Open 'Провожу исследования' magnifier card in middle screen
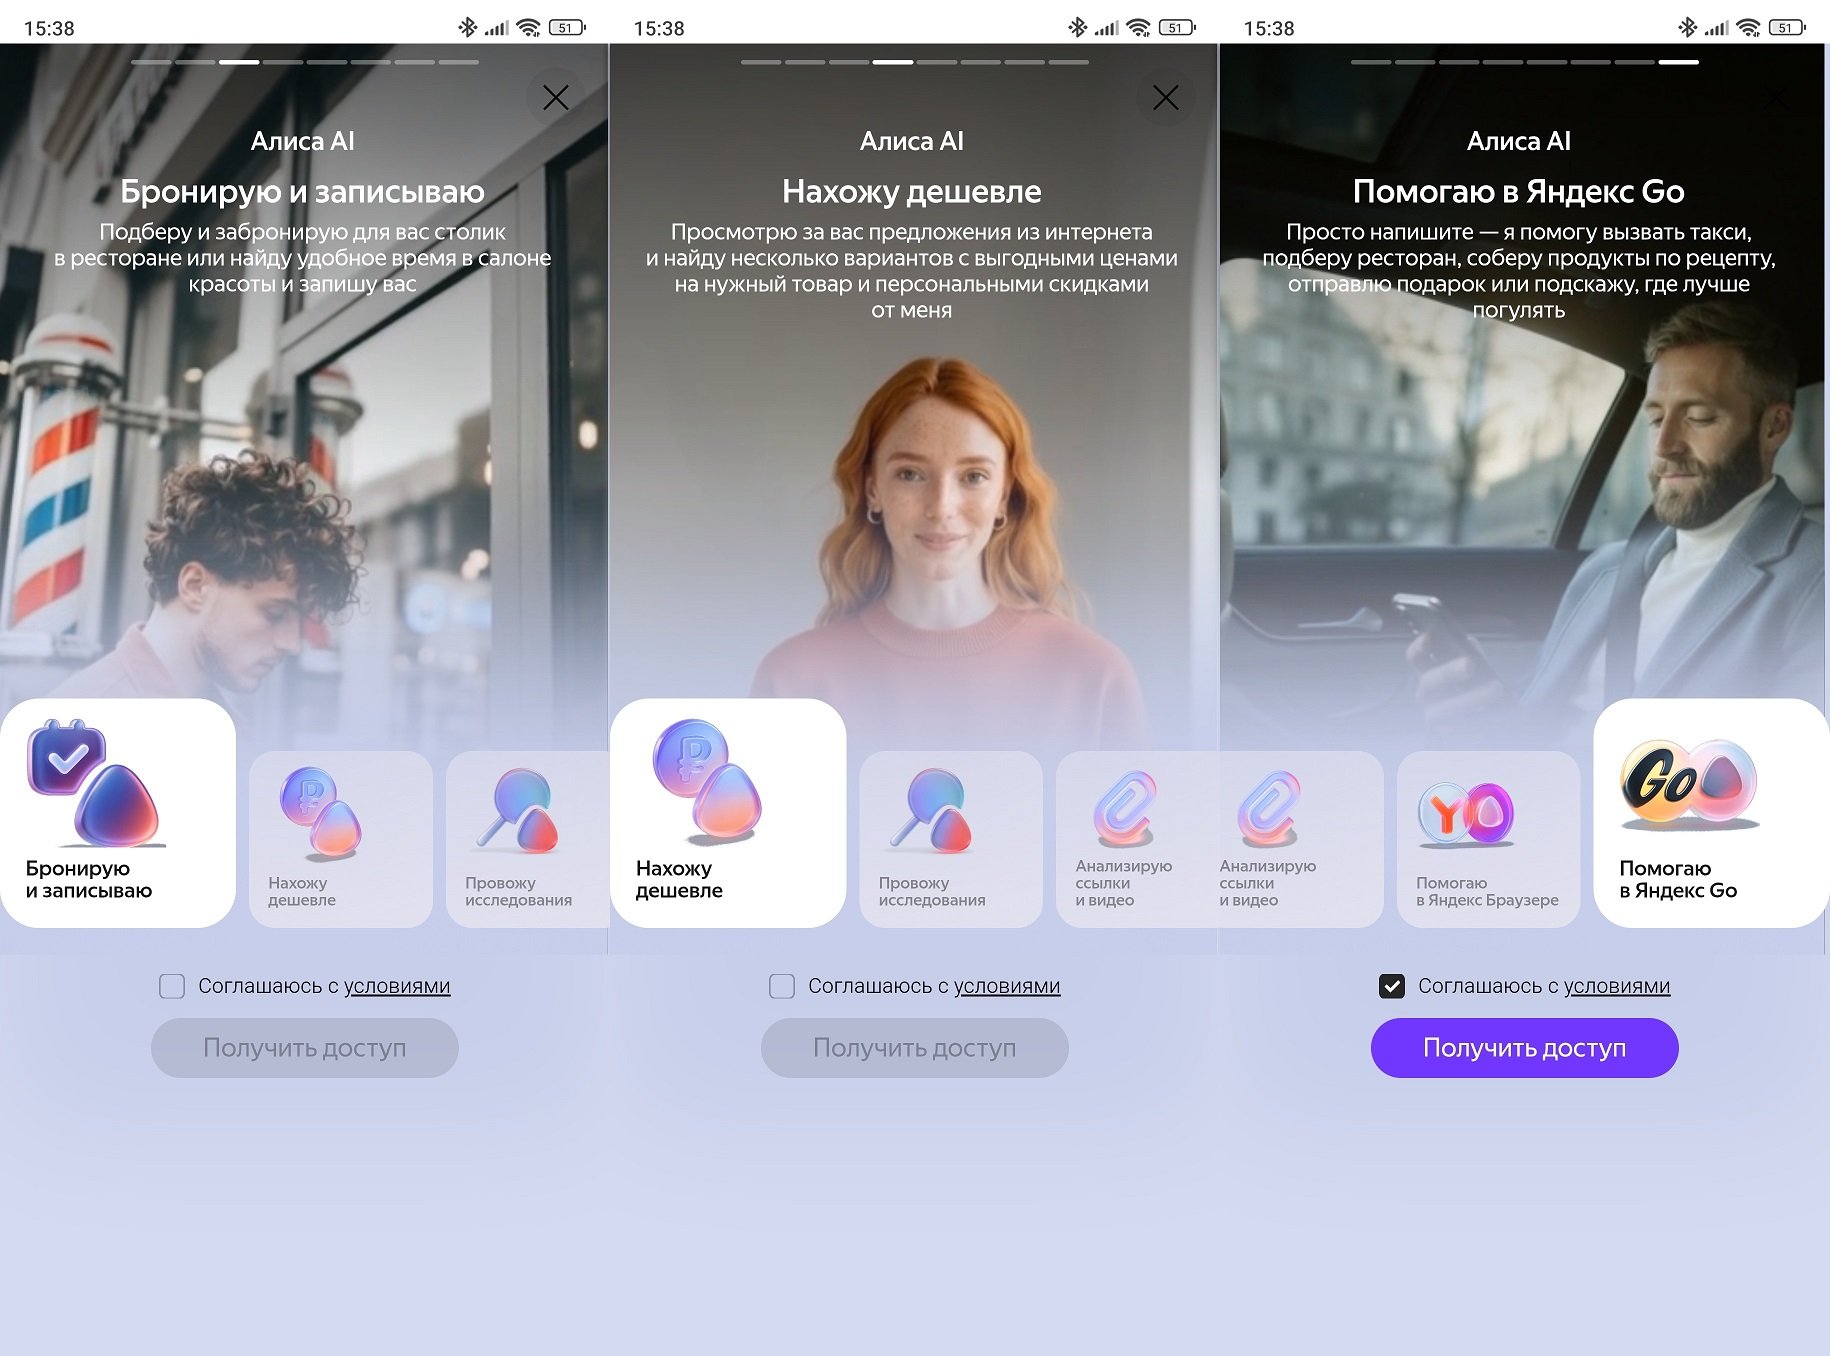The width and height of the screenshot is (1830, 1356). (950, 839)
